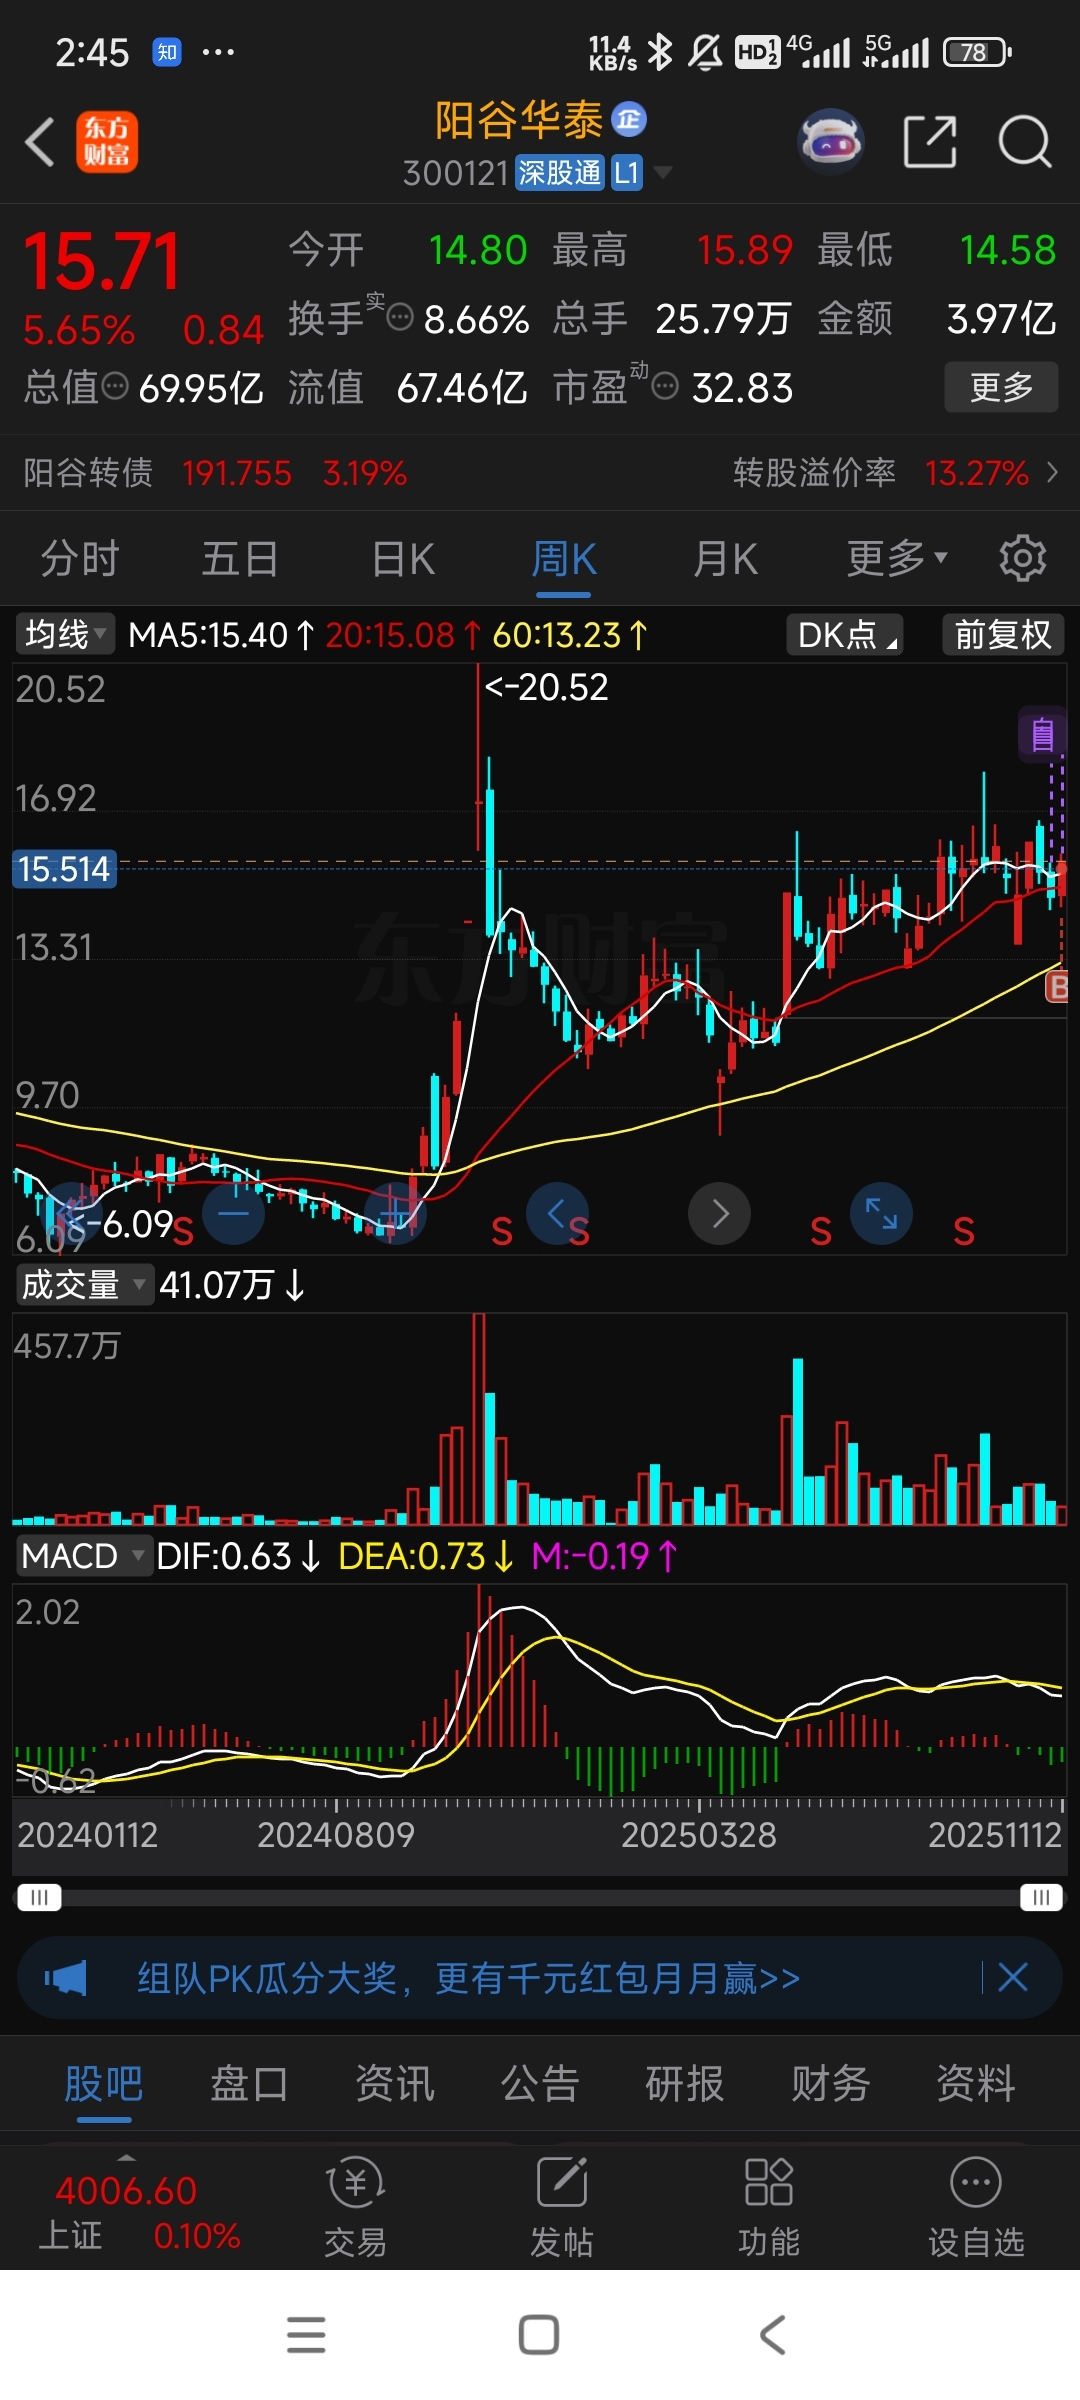Screen dimensions: 1080x2400
Task: Switch to 日K chart tab
Action: 403,558
